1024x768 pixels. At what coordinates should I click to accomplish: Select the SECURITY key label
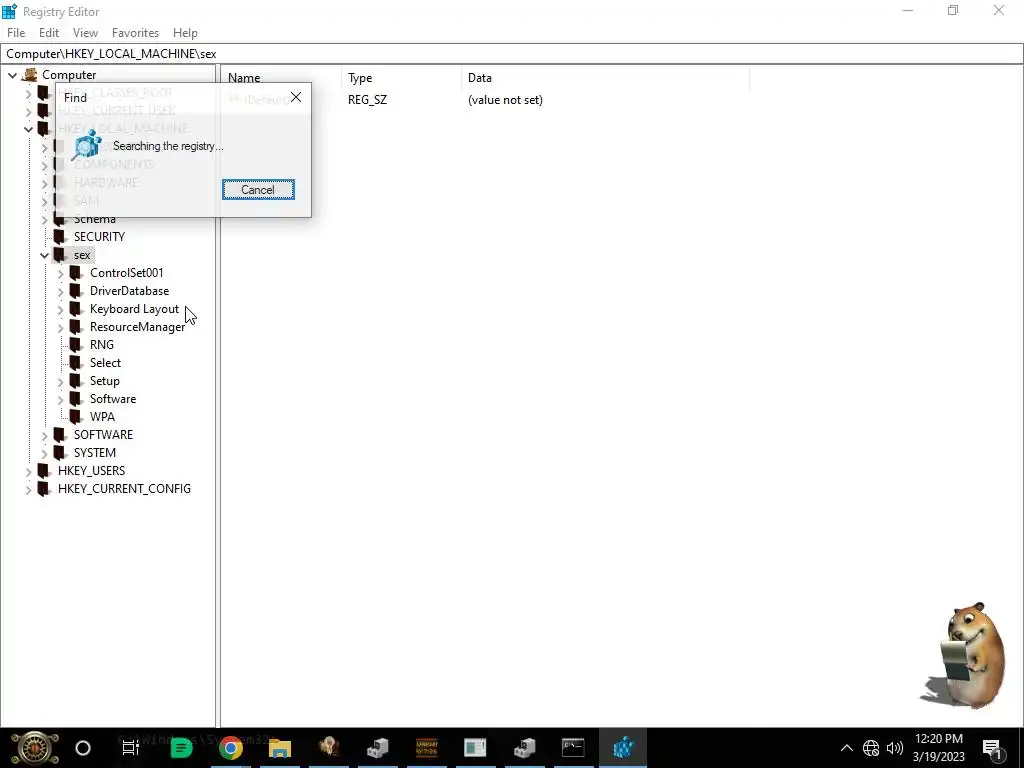[99, 236]
